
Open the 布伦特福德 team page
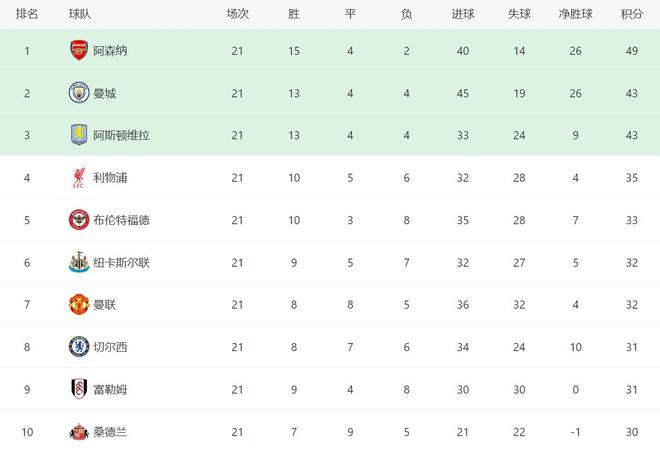(123, 220)
